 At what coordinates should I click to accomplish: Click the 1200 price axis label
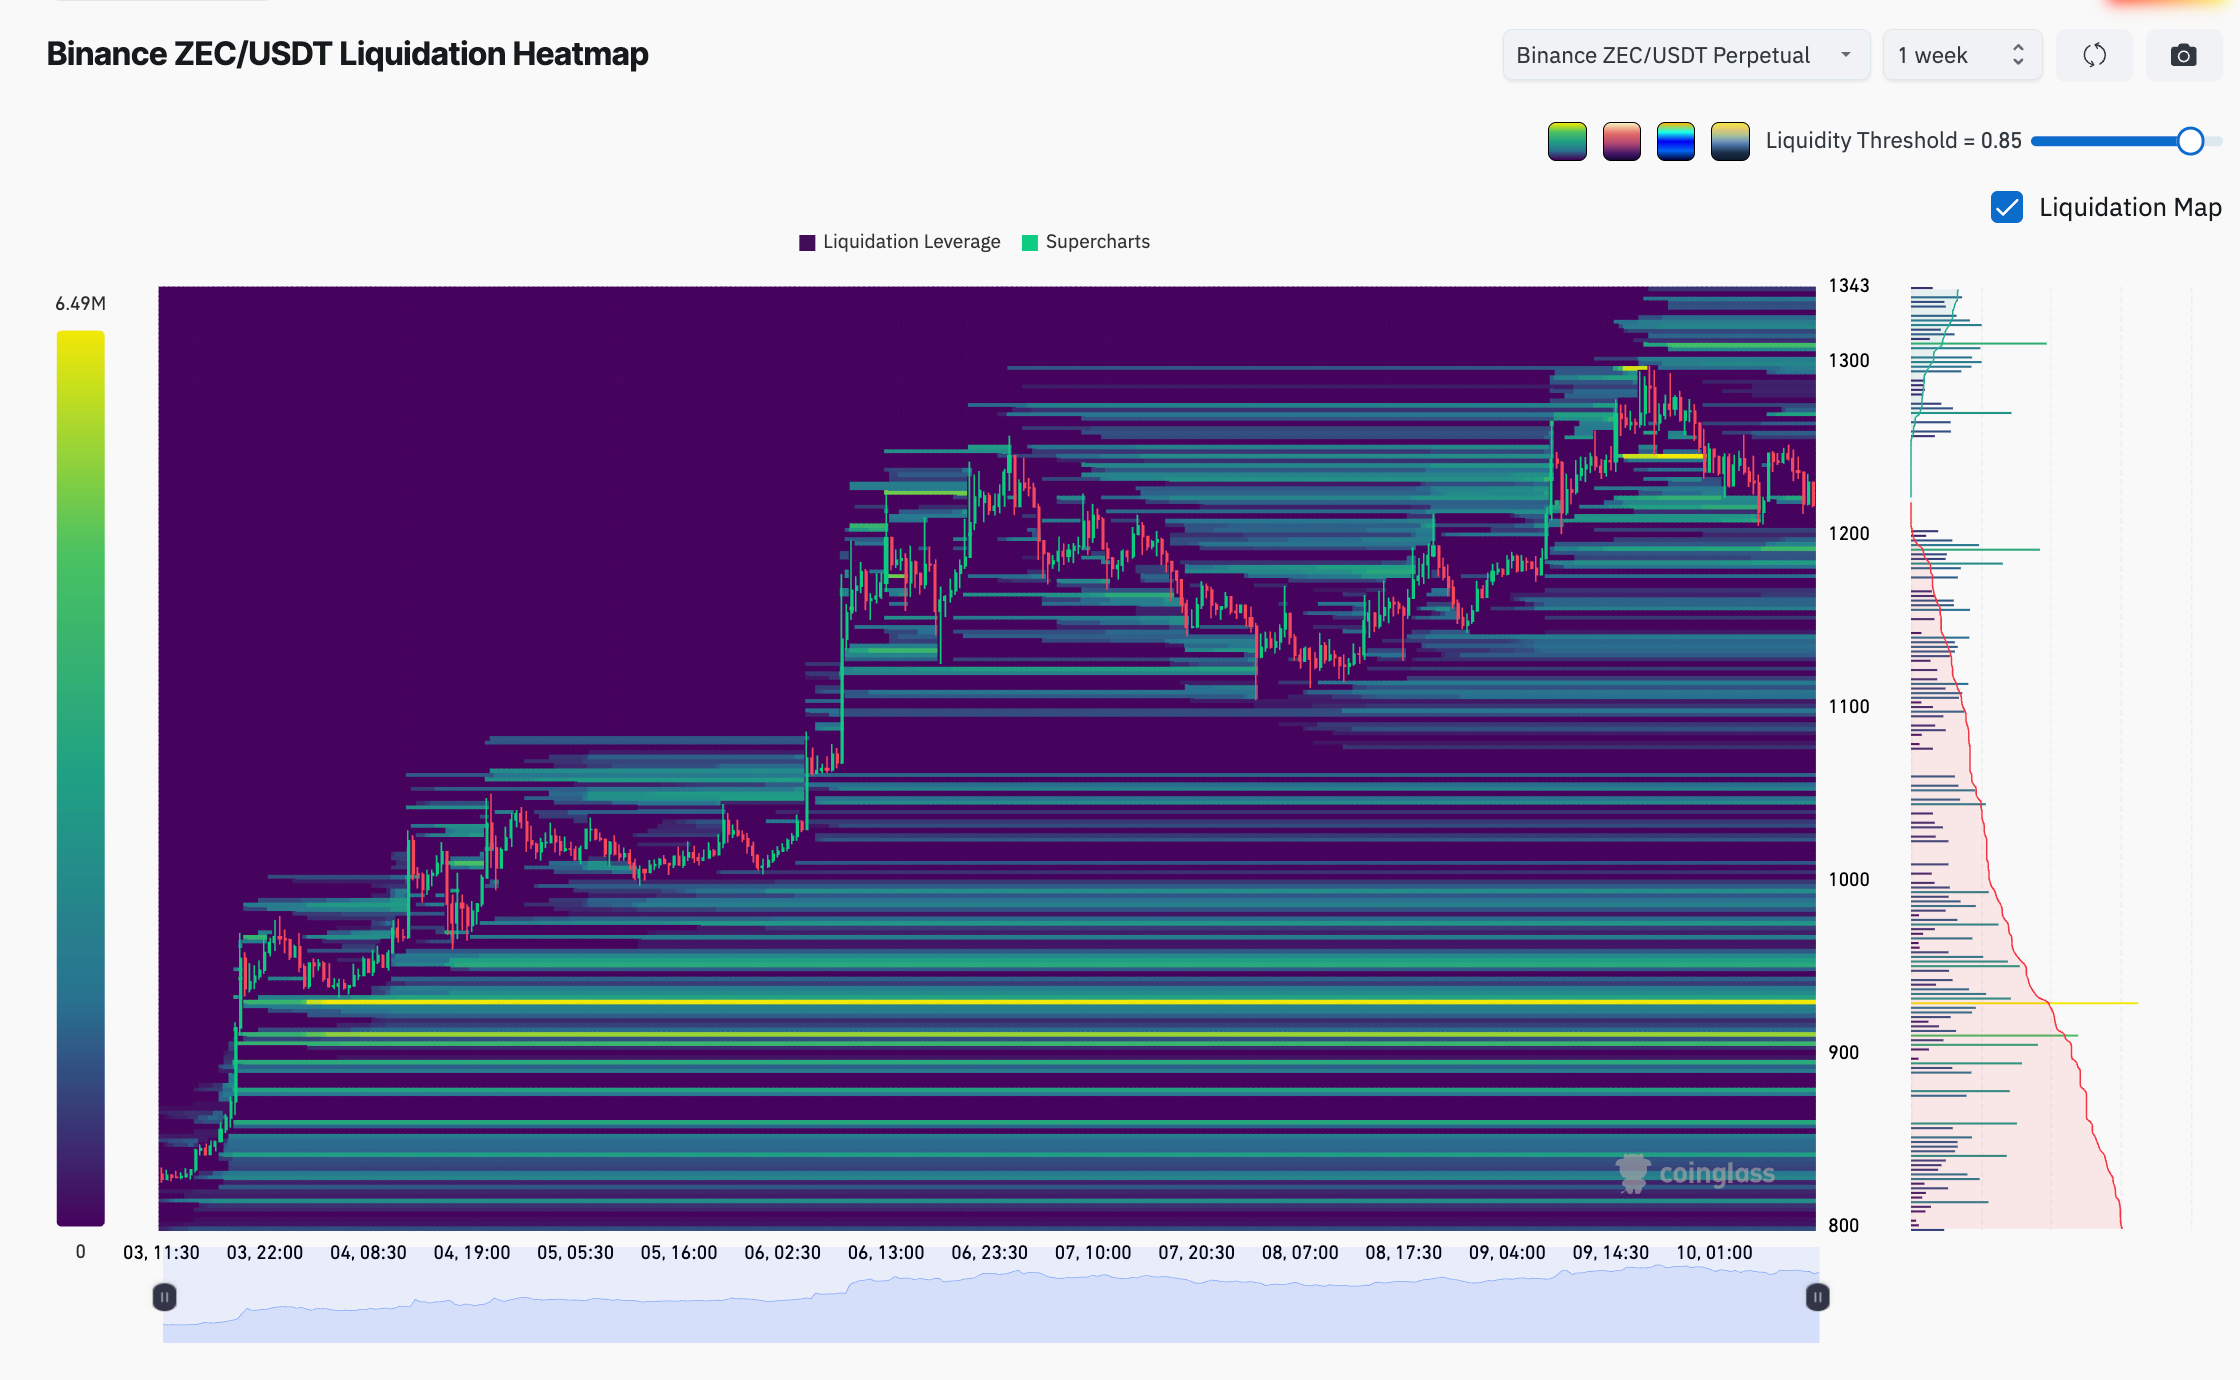[1848, 534]
